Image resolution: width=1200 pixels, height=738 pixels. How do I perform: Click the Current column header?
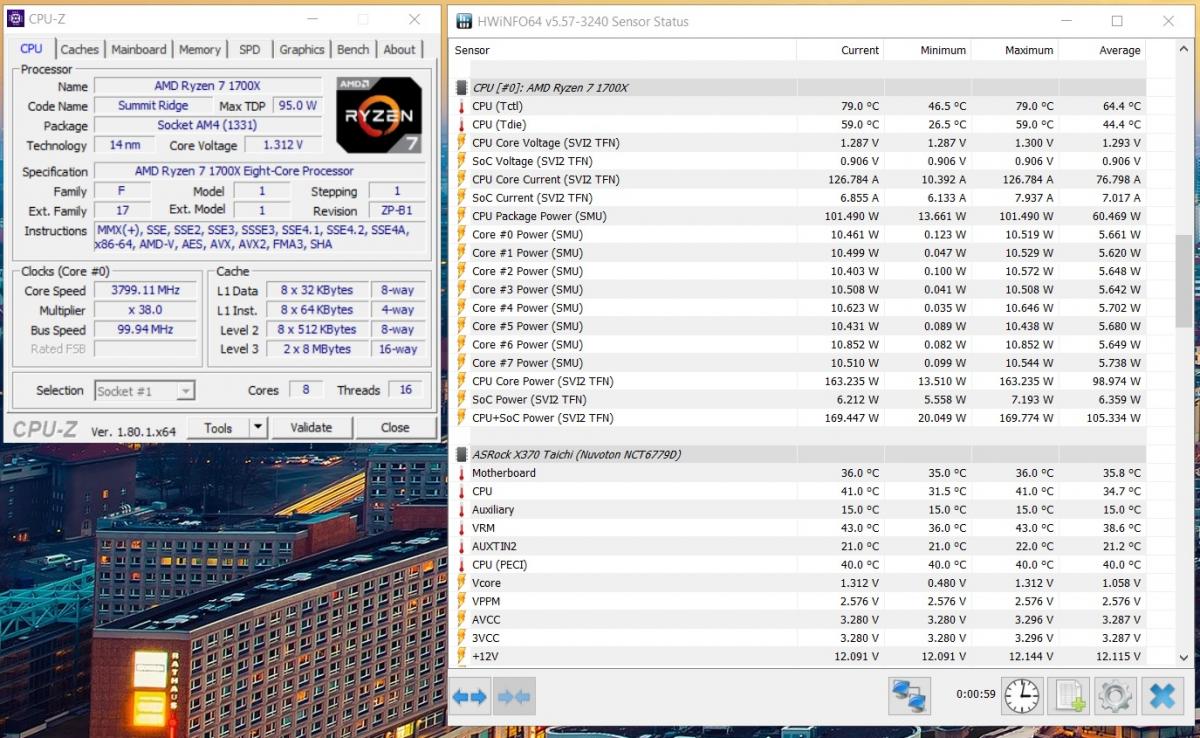840,50
